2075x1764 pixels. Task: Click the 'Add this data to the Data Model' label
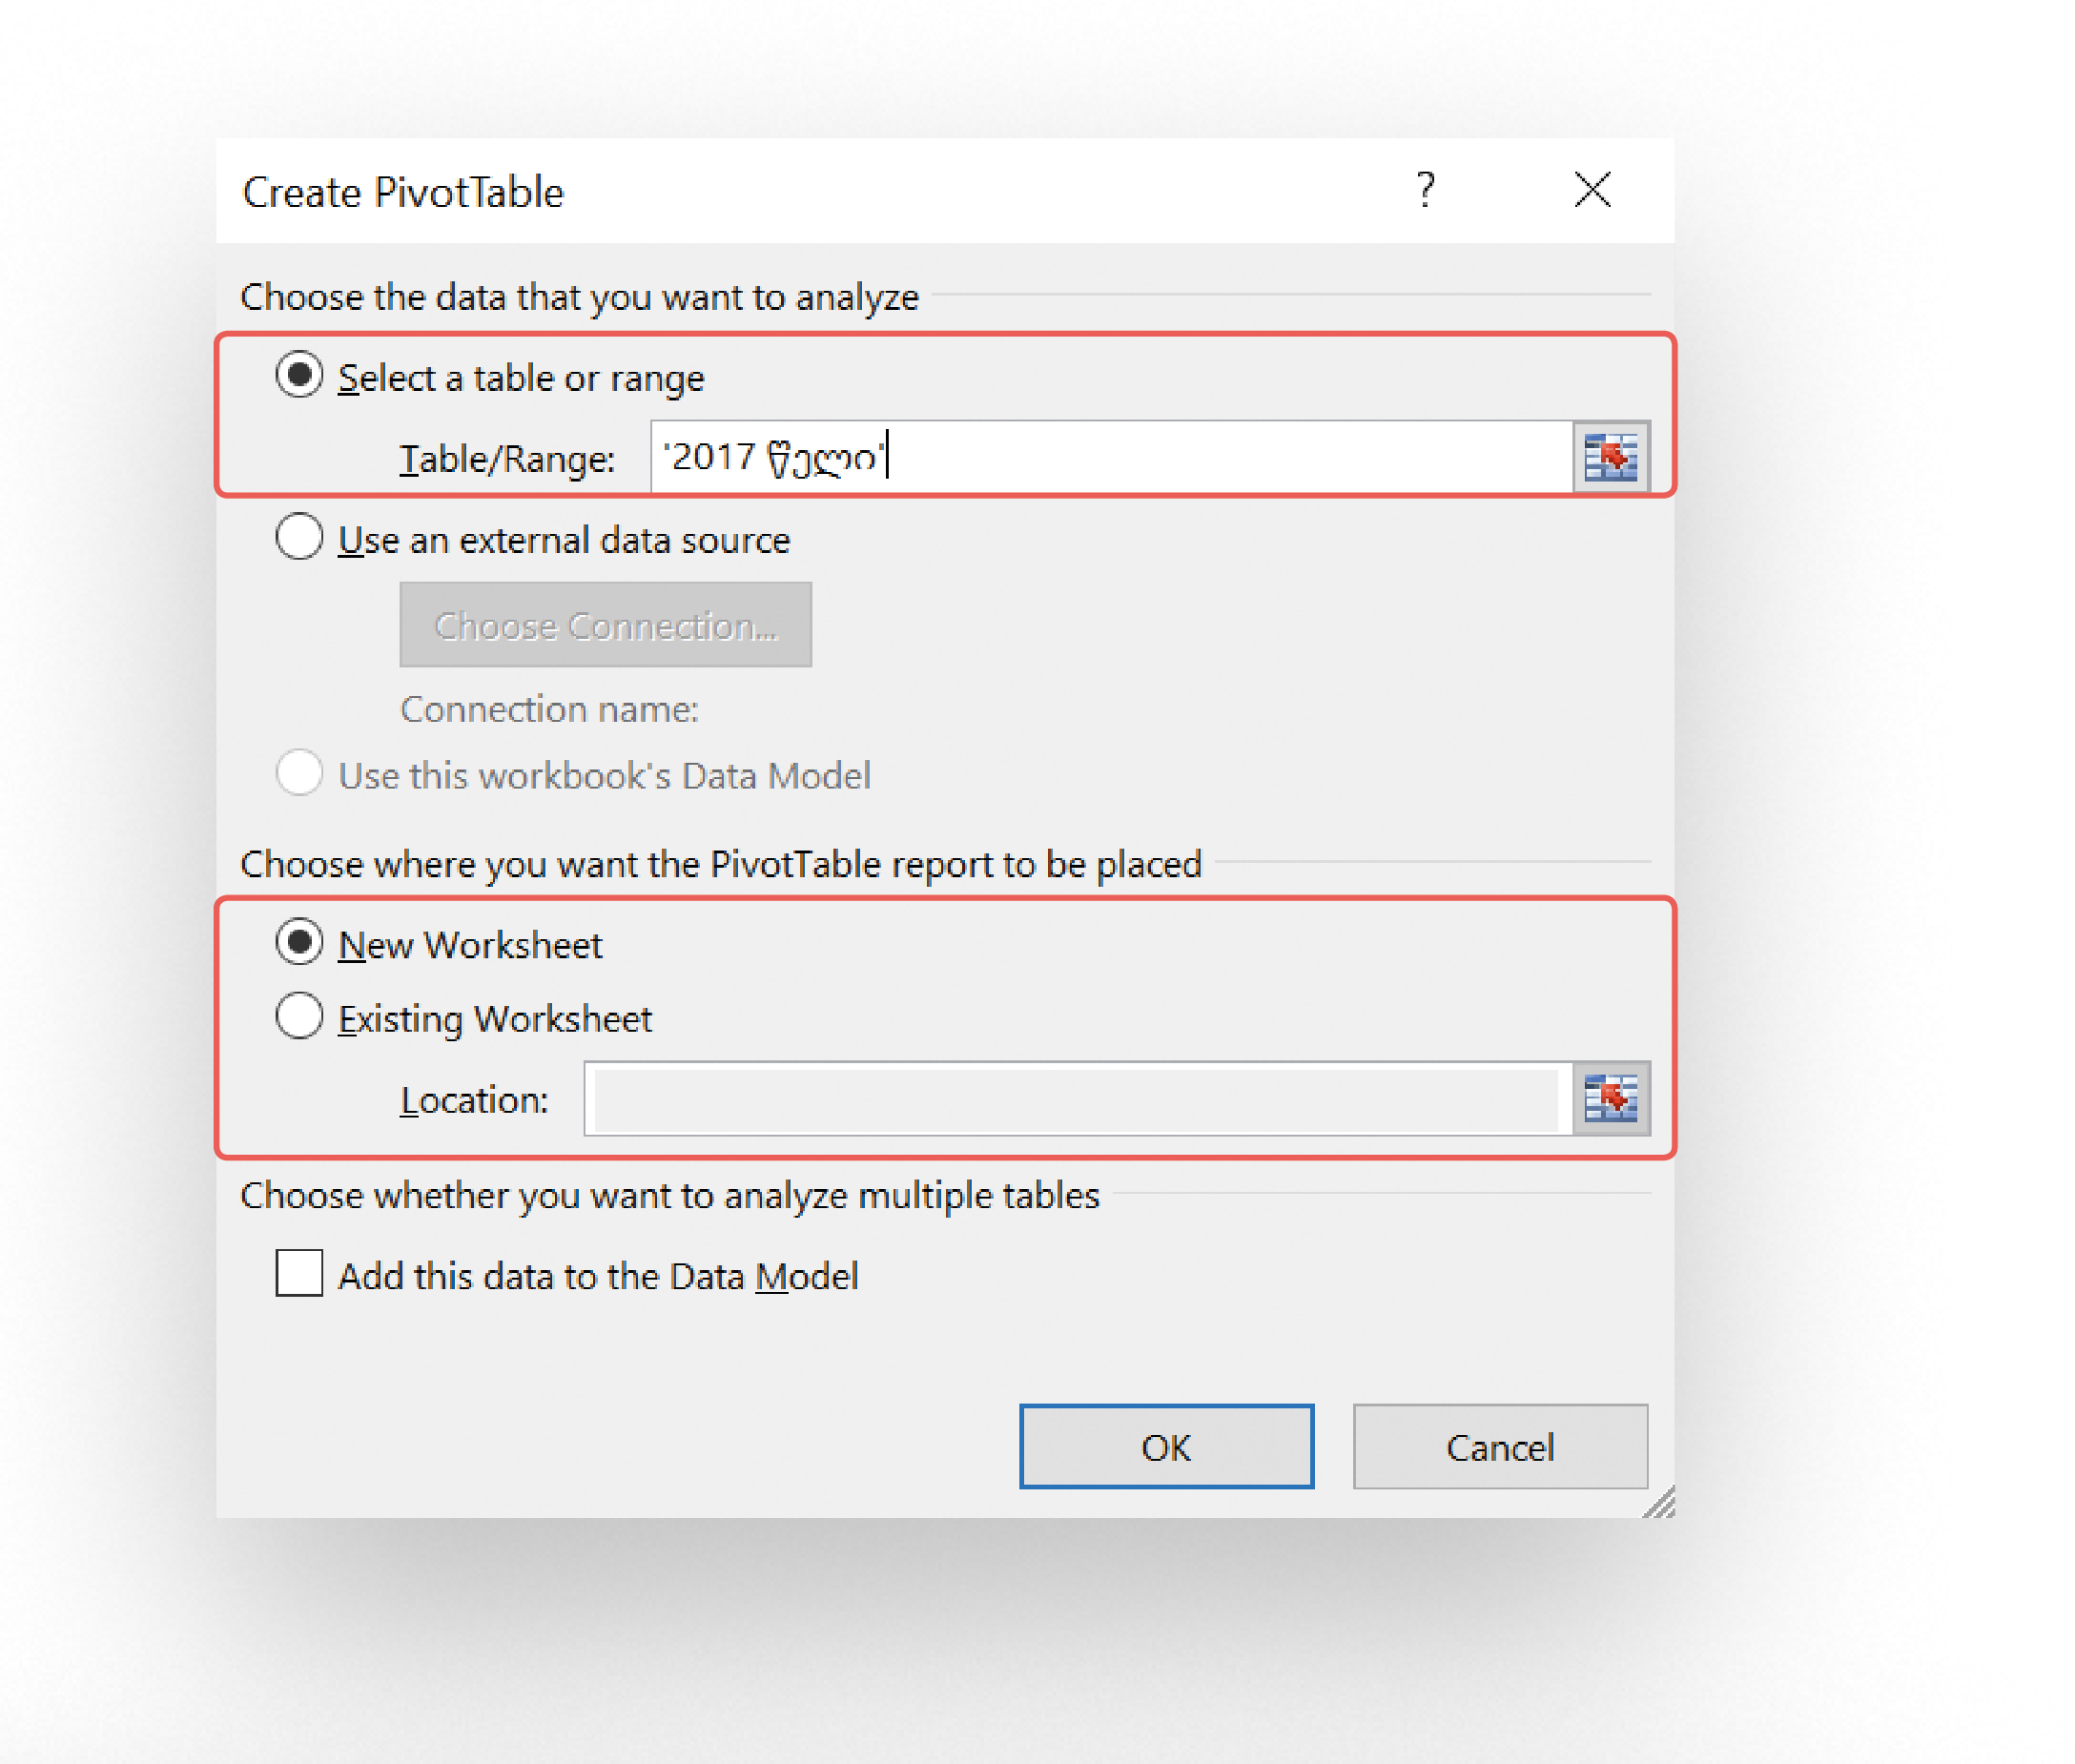(598, 1276)
